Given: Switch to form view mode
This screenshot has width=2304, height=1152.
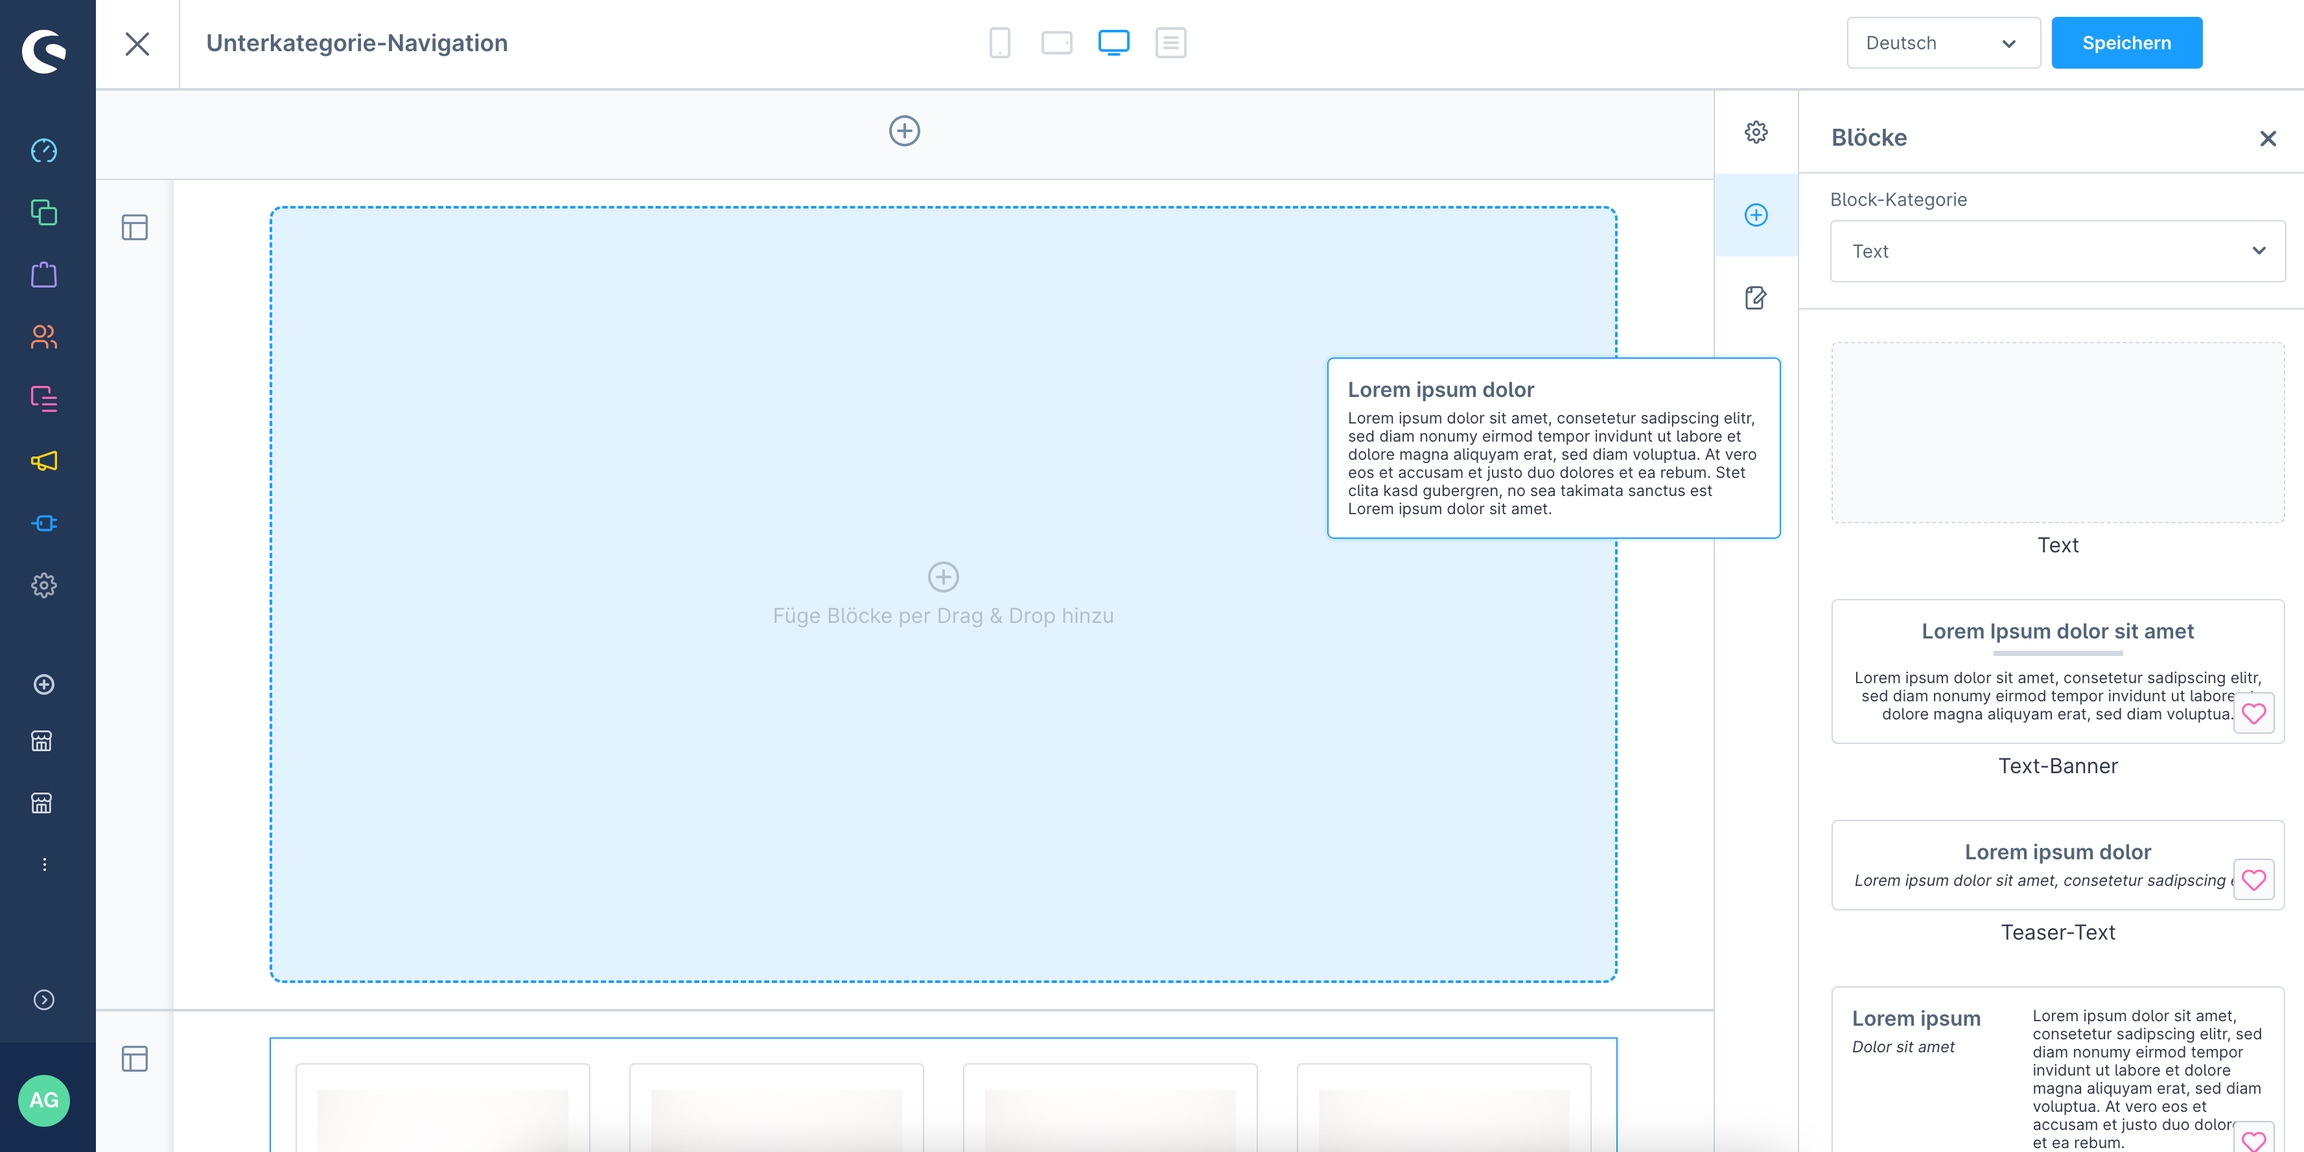Looking at the screenshot, I should tap(1170, 43).
